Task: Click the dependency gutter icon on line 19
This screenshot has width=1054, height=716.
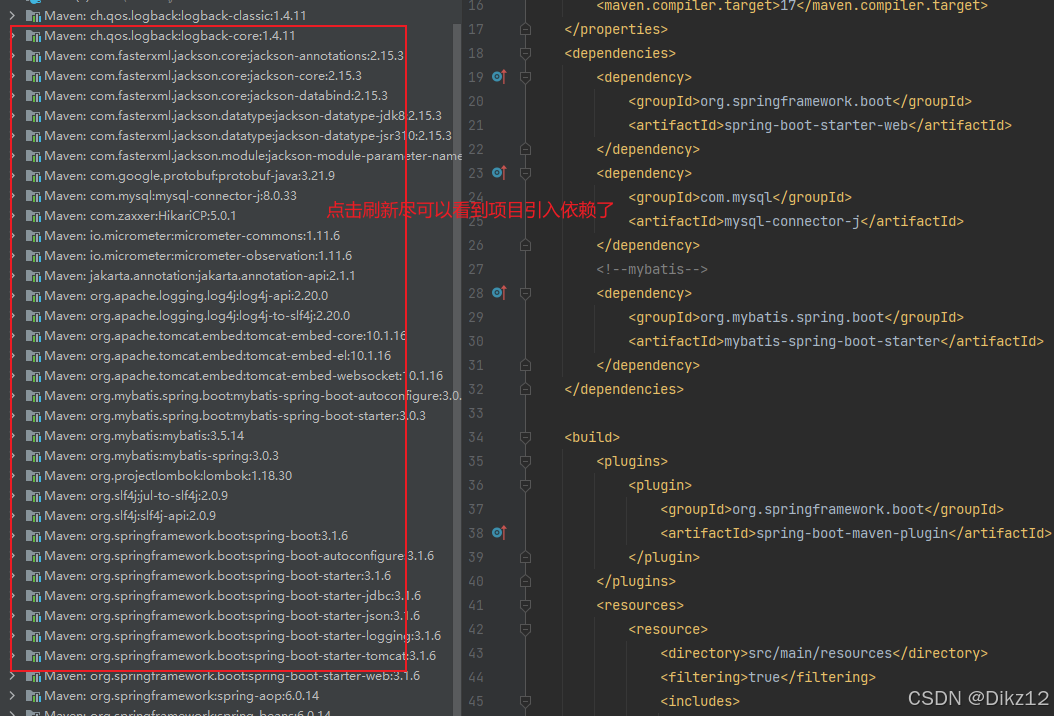Action: click(x=499, y=77)
